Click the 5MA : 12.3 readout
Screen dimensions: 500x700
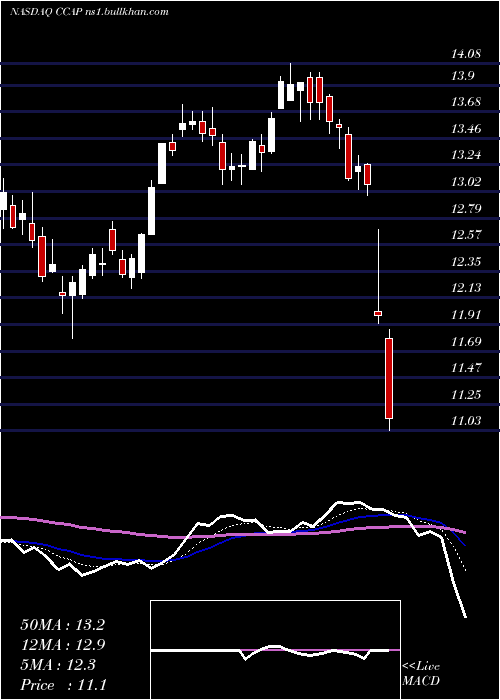(58, 665)
